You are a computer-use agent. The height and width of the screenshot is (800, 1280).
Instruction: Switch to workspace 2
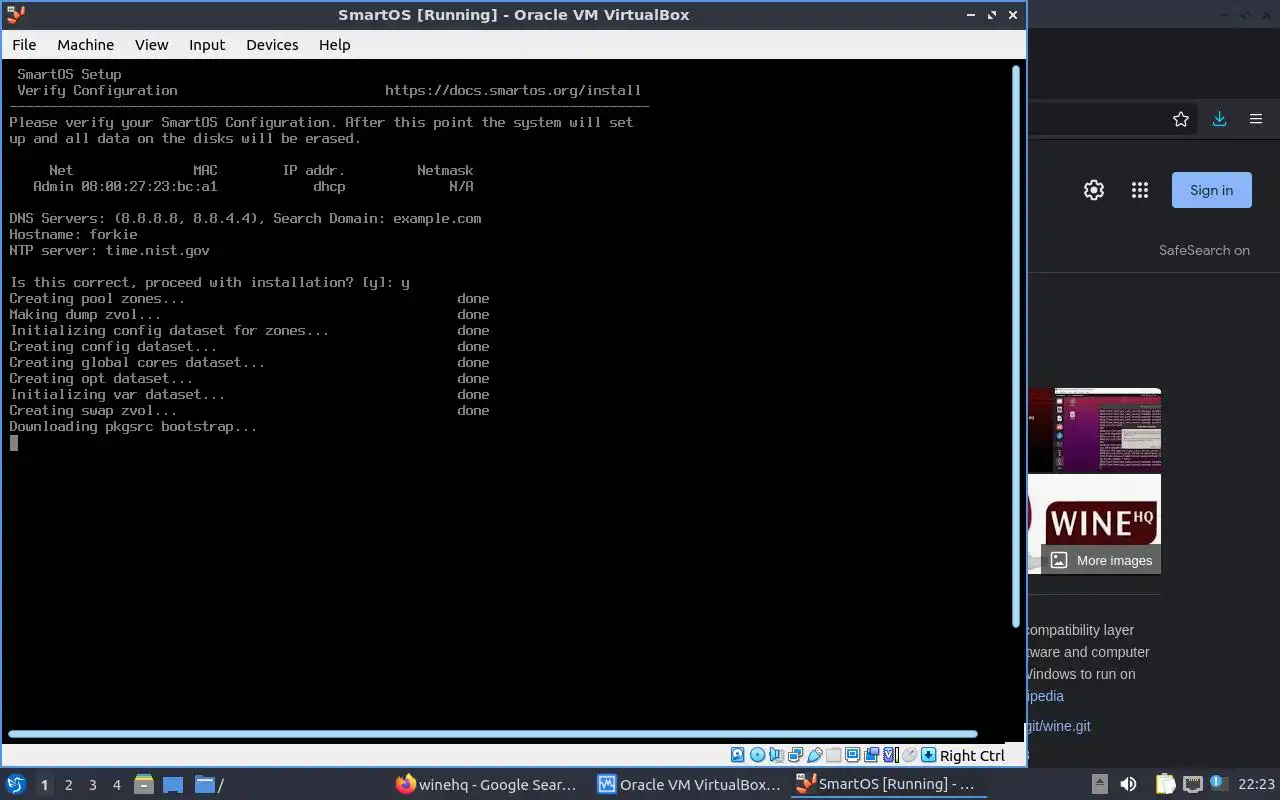click(68, 785)
